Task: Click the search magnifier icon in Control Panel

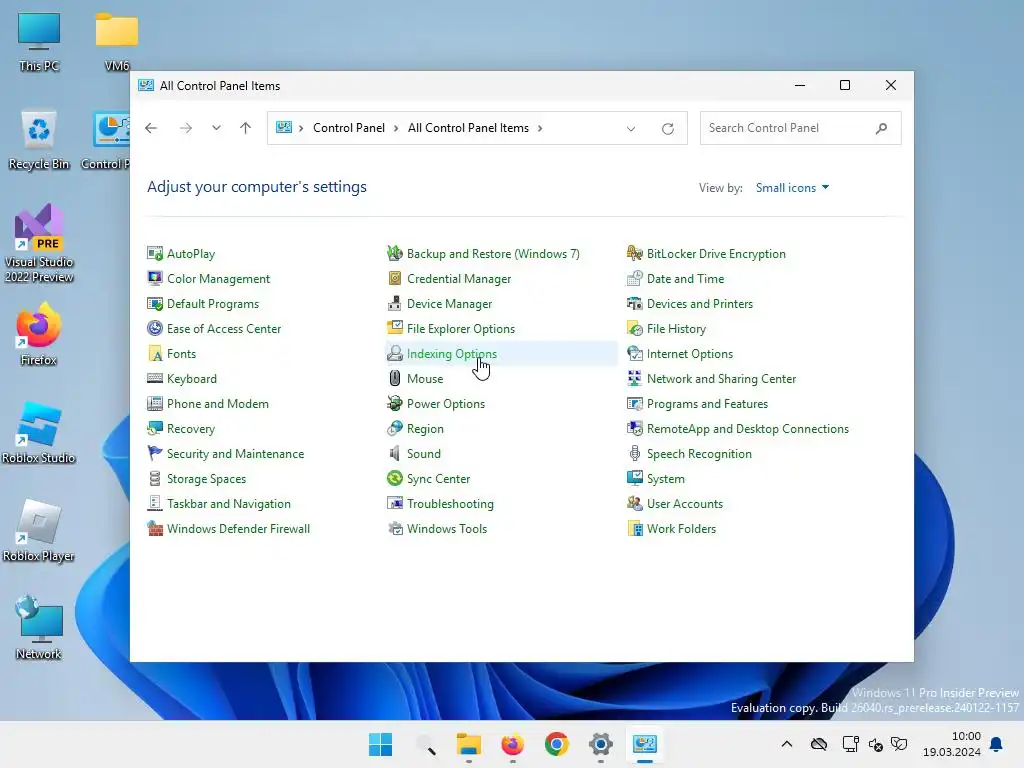Action: 882,128
